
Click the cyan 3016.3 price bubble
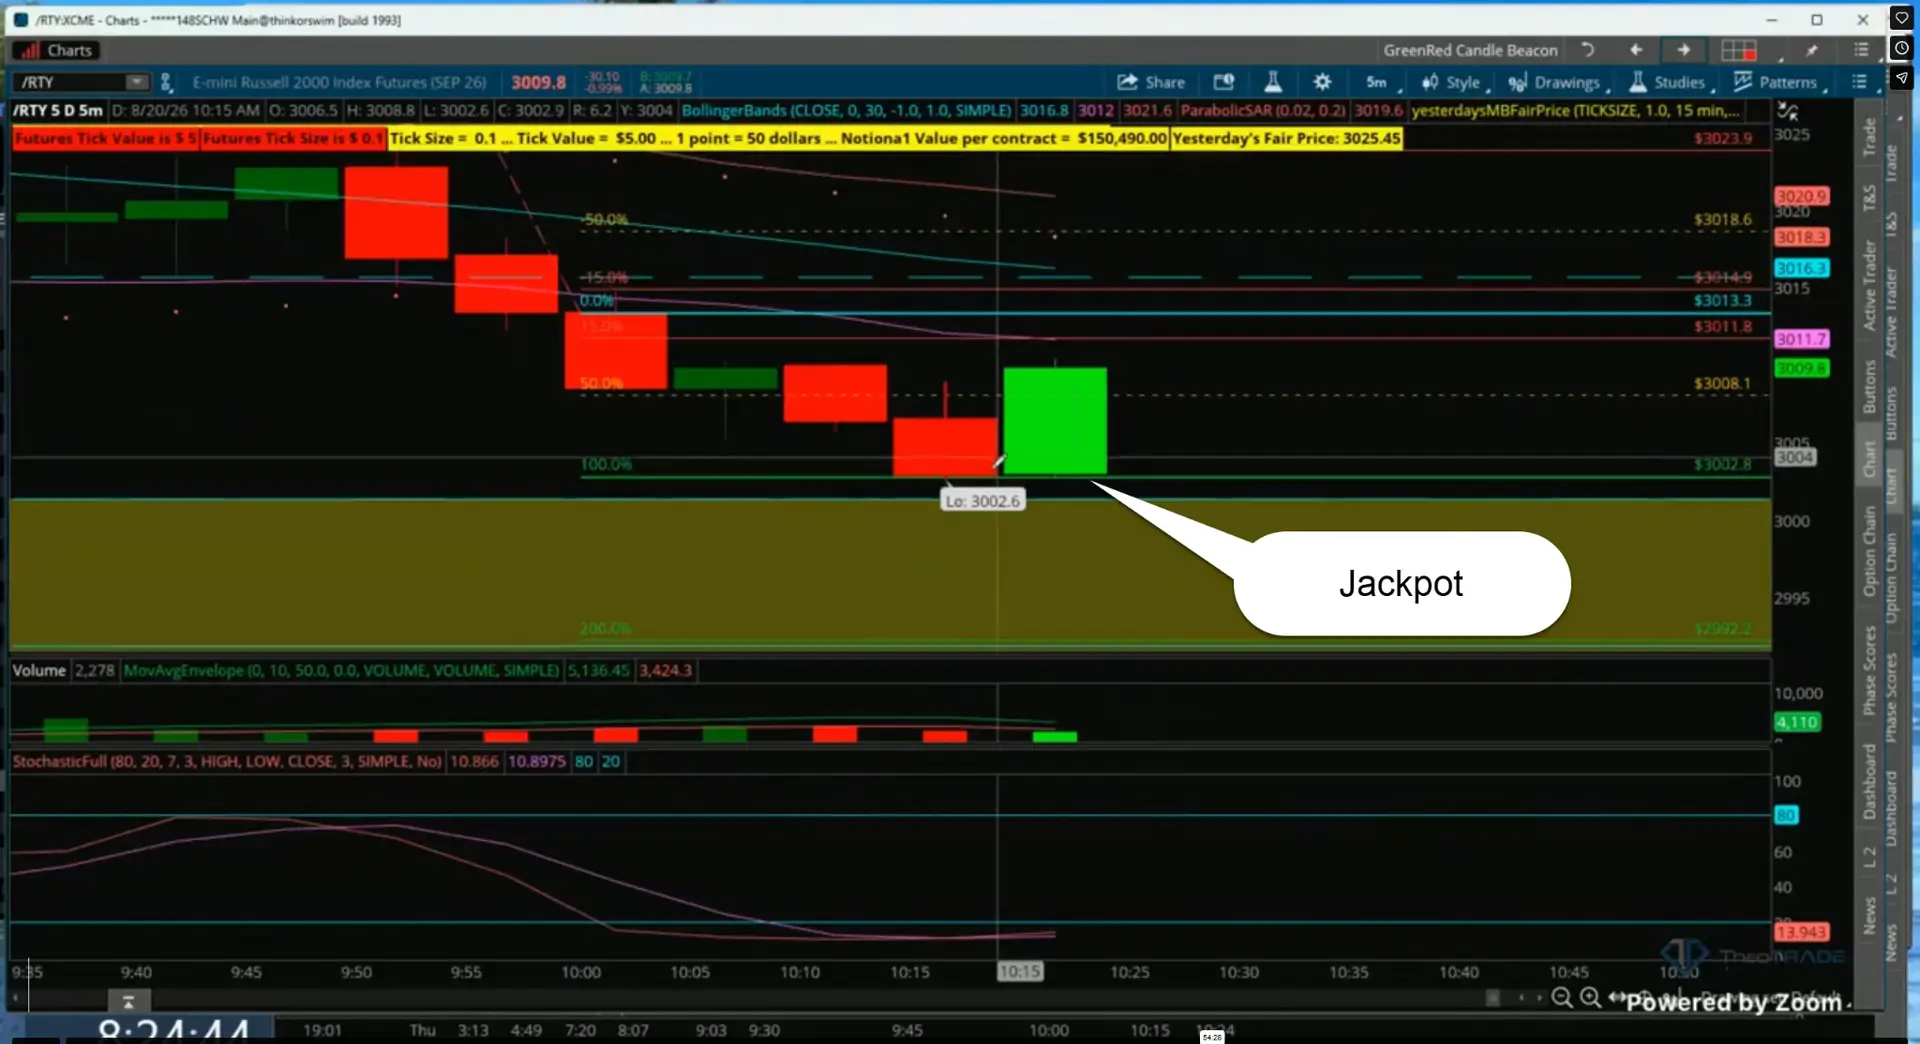pos(1801,268)
